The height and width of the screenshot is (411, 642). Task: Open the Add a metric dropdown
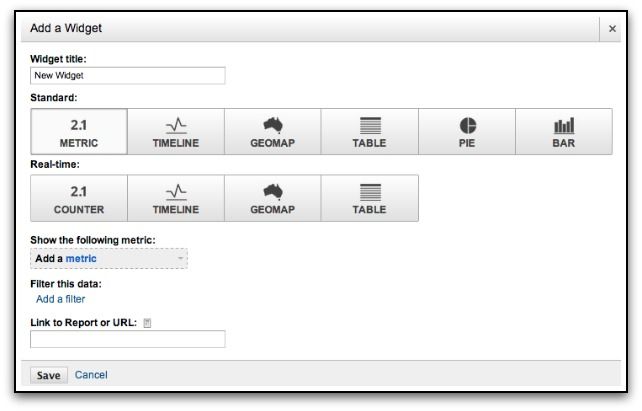click(x=109, y=259)
